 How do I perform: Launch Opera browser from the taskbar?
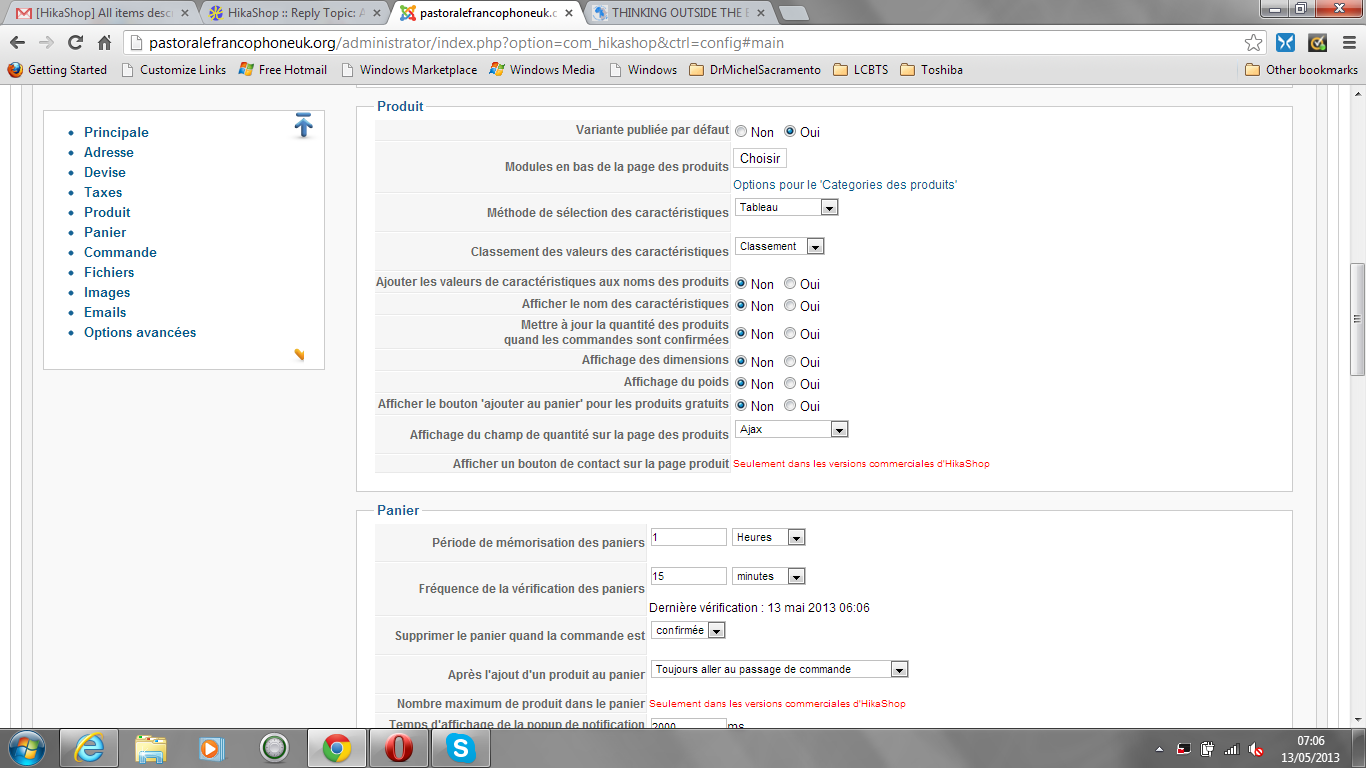pyautogui.click(x=398, y=748)
